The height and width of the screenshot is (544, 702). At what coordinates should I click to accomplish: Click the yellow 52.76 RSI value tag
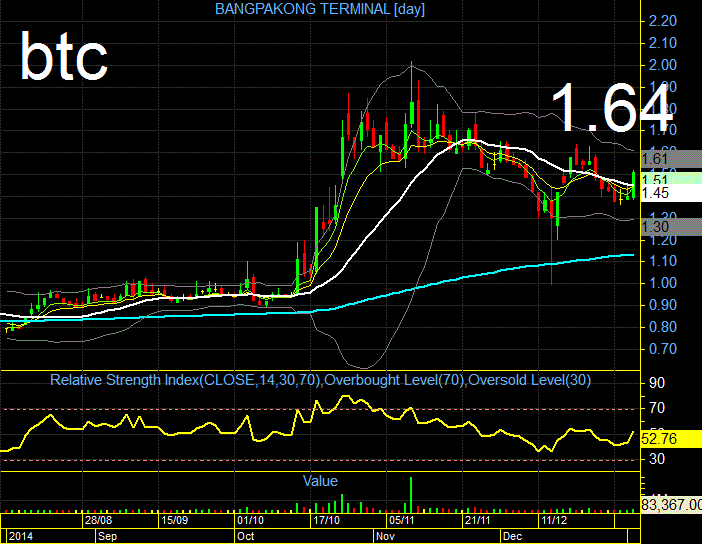(x=671, y=438)
